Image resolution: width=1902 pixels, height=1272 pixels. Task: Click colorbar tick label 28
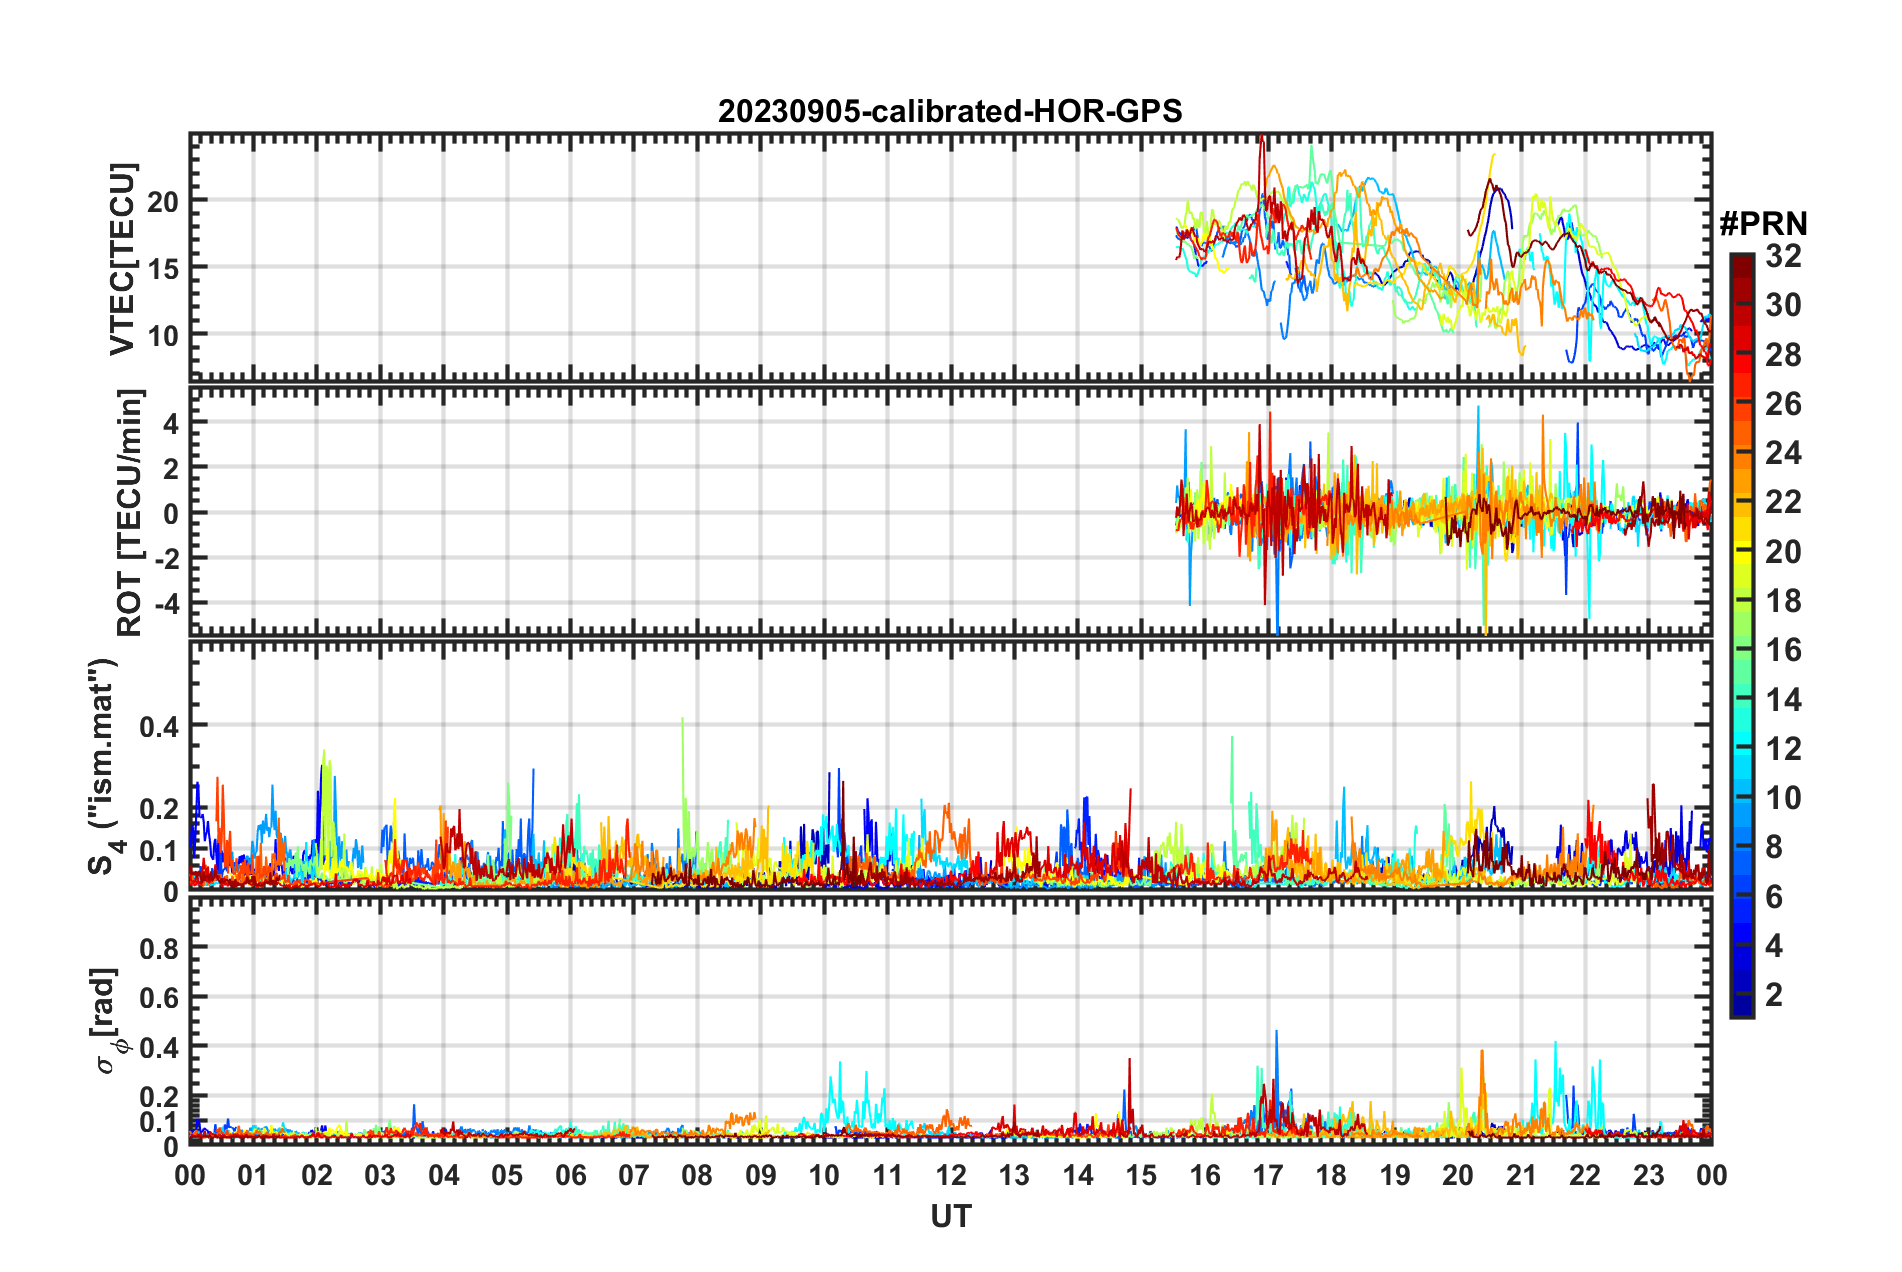[1783, 355]
